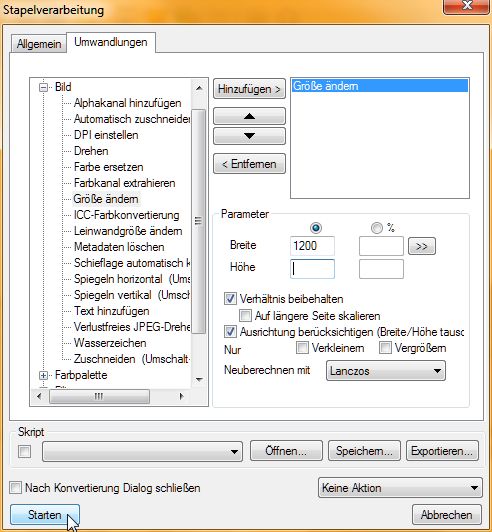The width and height of the screenshot is (492, 532).
Task: Collapse the Bild tree node
Action: coord(43,87)
